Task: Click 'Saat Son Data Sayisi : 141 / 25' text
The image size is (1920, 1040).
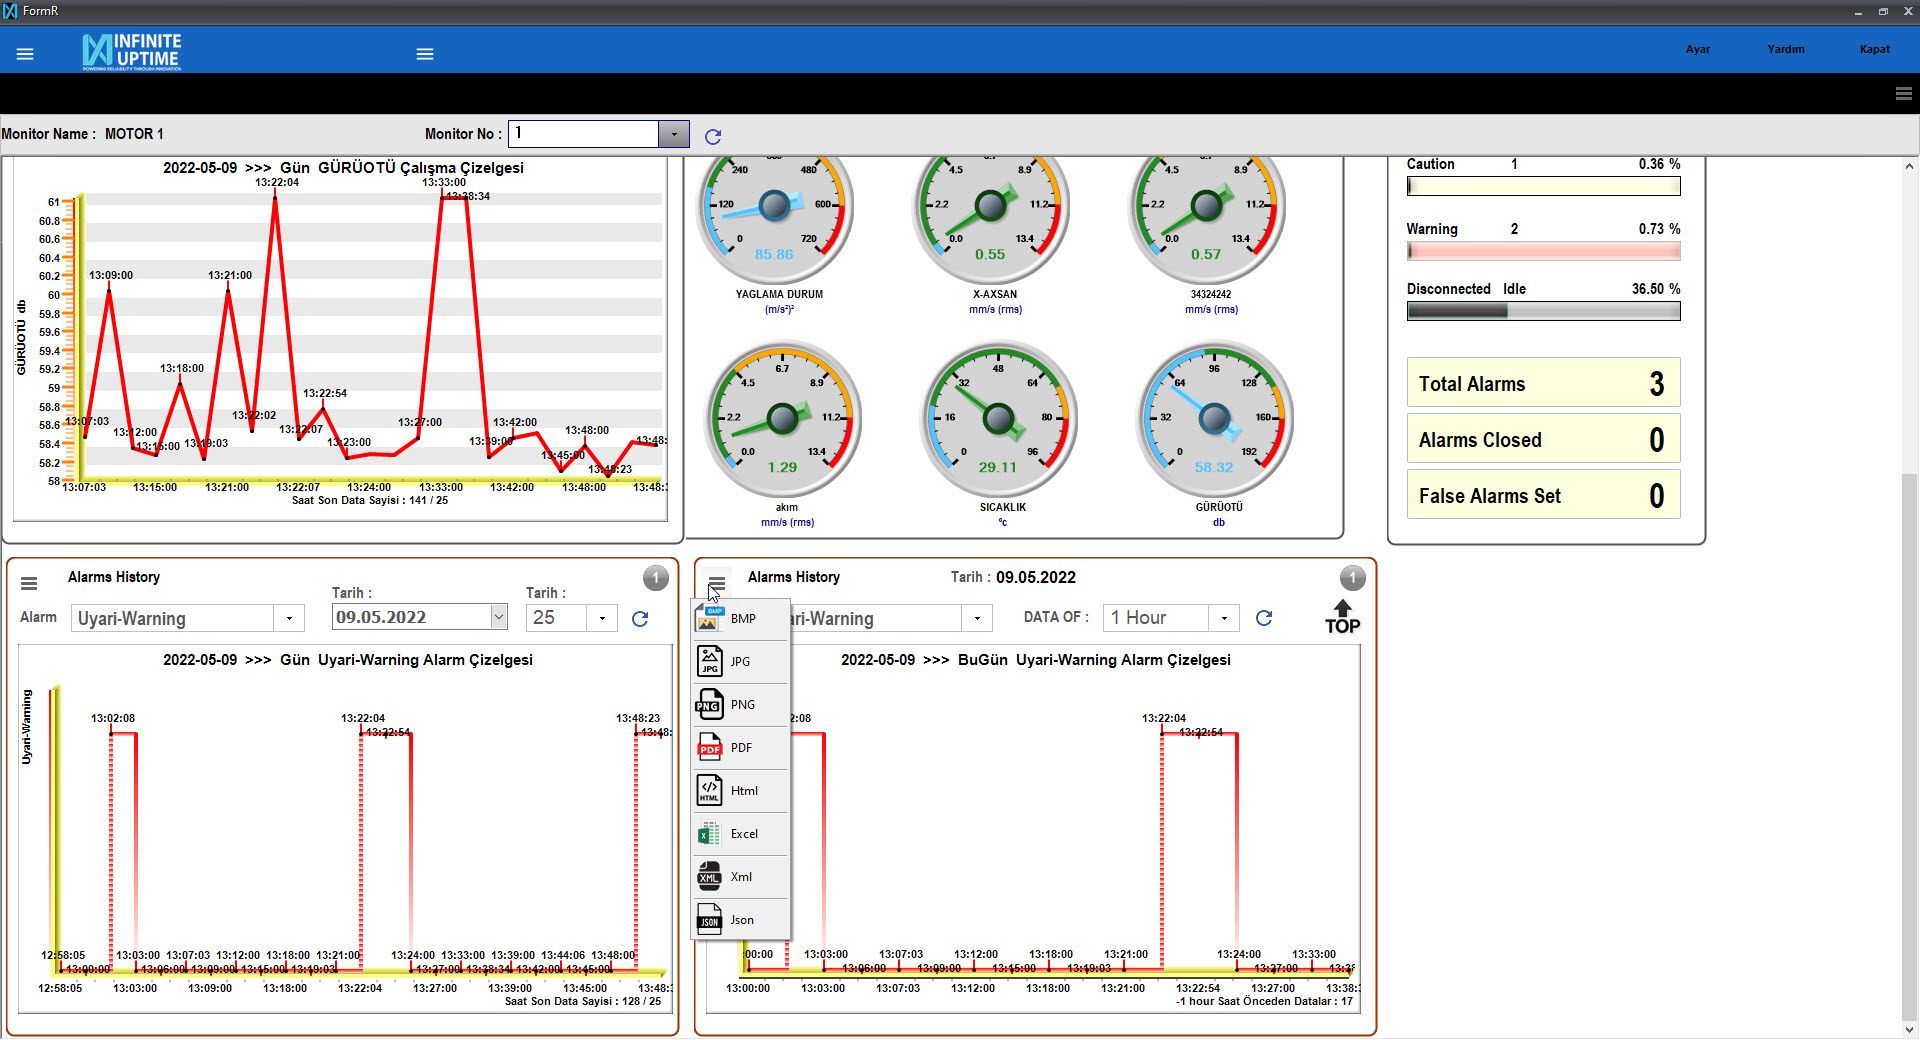Action: 370,500
